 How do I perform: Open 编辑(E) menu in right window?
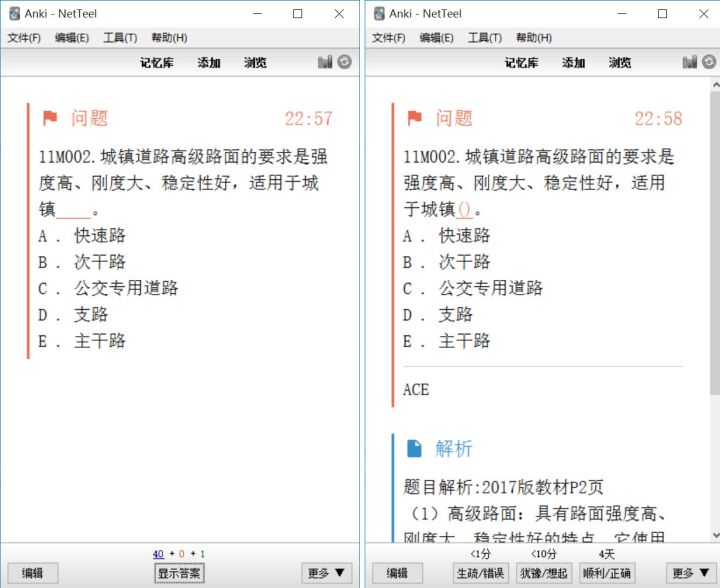point(436,38)
